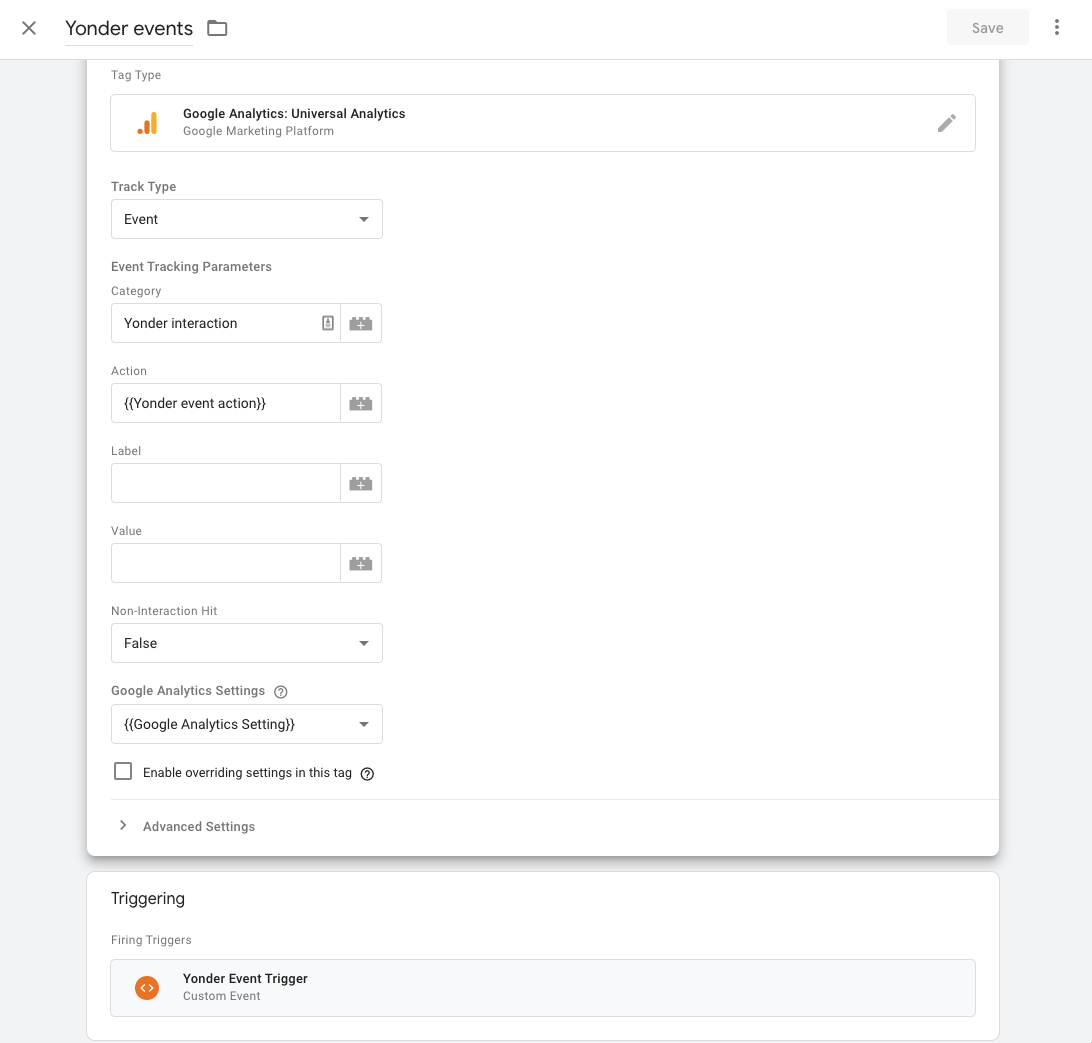Screen dimensions: 1092x1043
Task: Click the Google Analytics bar chart logo
Action: 148,123
